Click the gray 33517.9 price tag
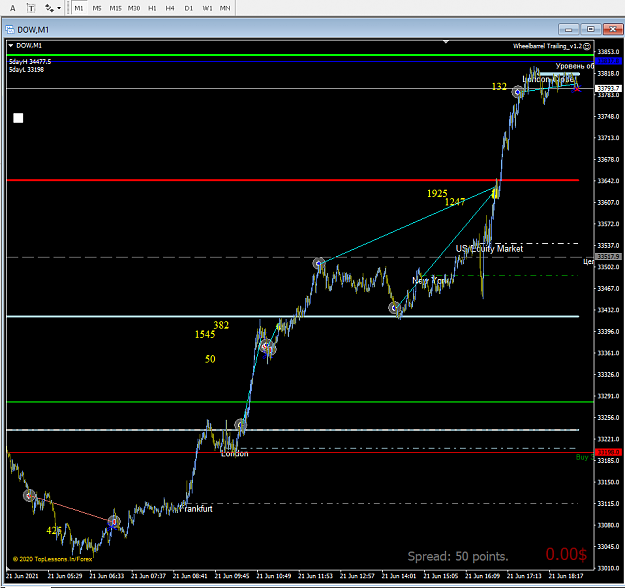This screenshot has height=588, width=625. coord(608,256)
